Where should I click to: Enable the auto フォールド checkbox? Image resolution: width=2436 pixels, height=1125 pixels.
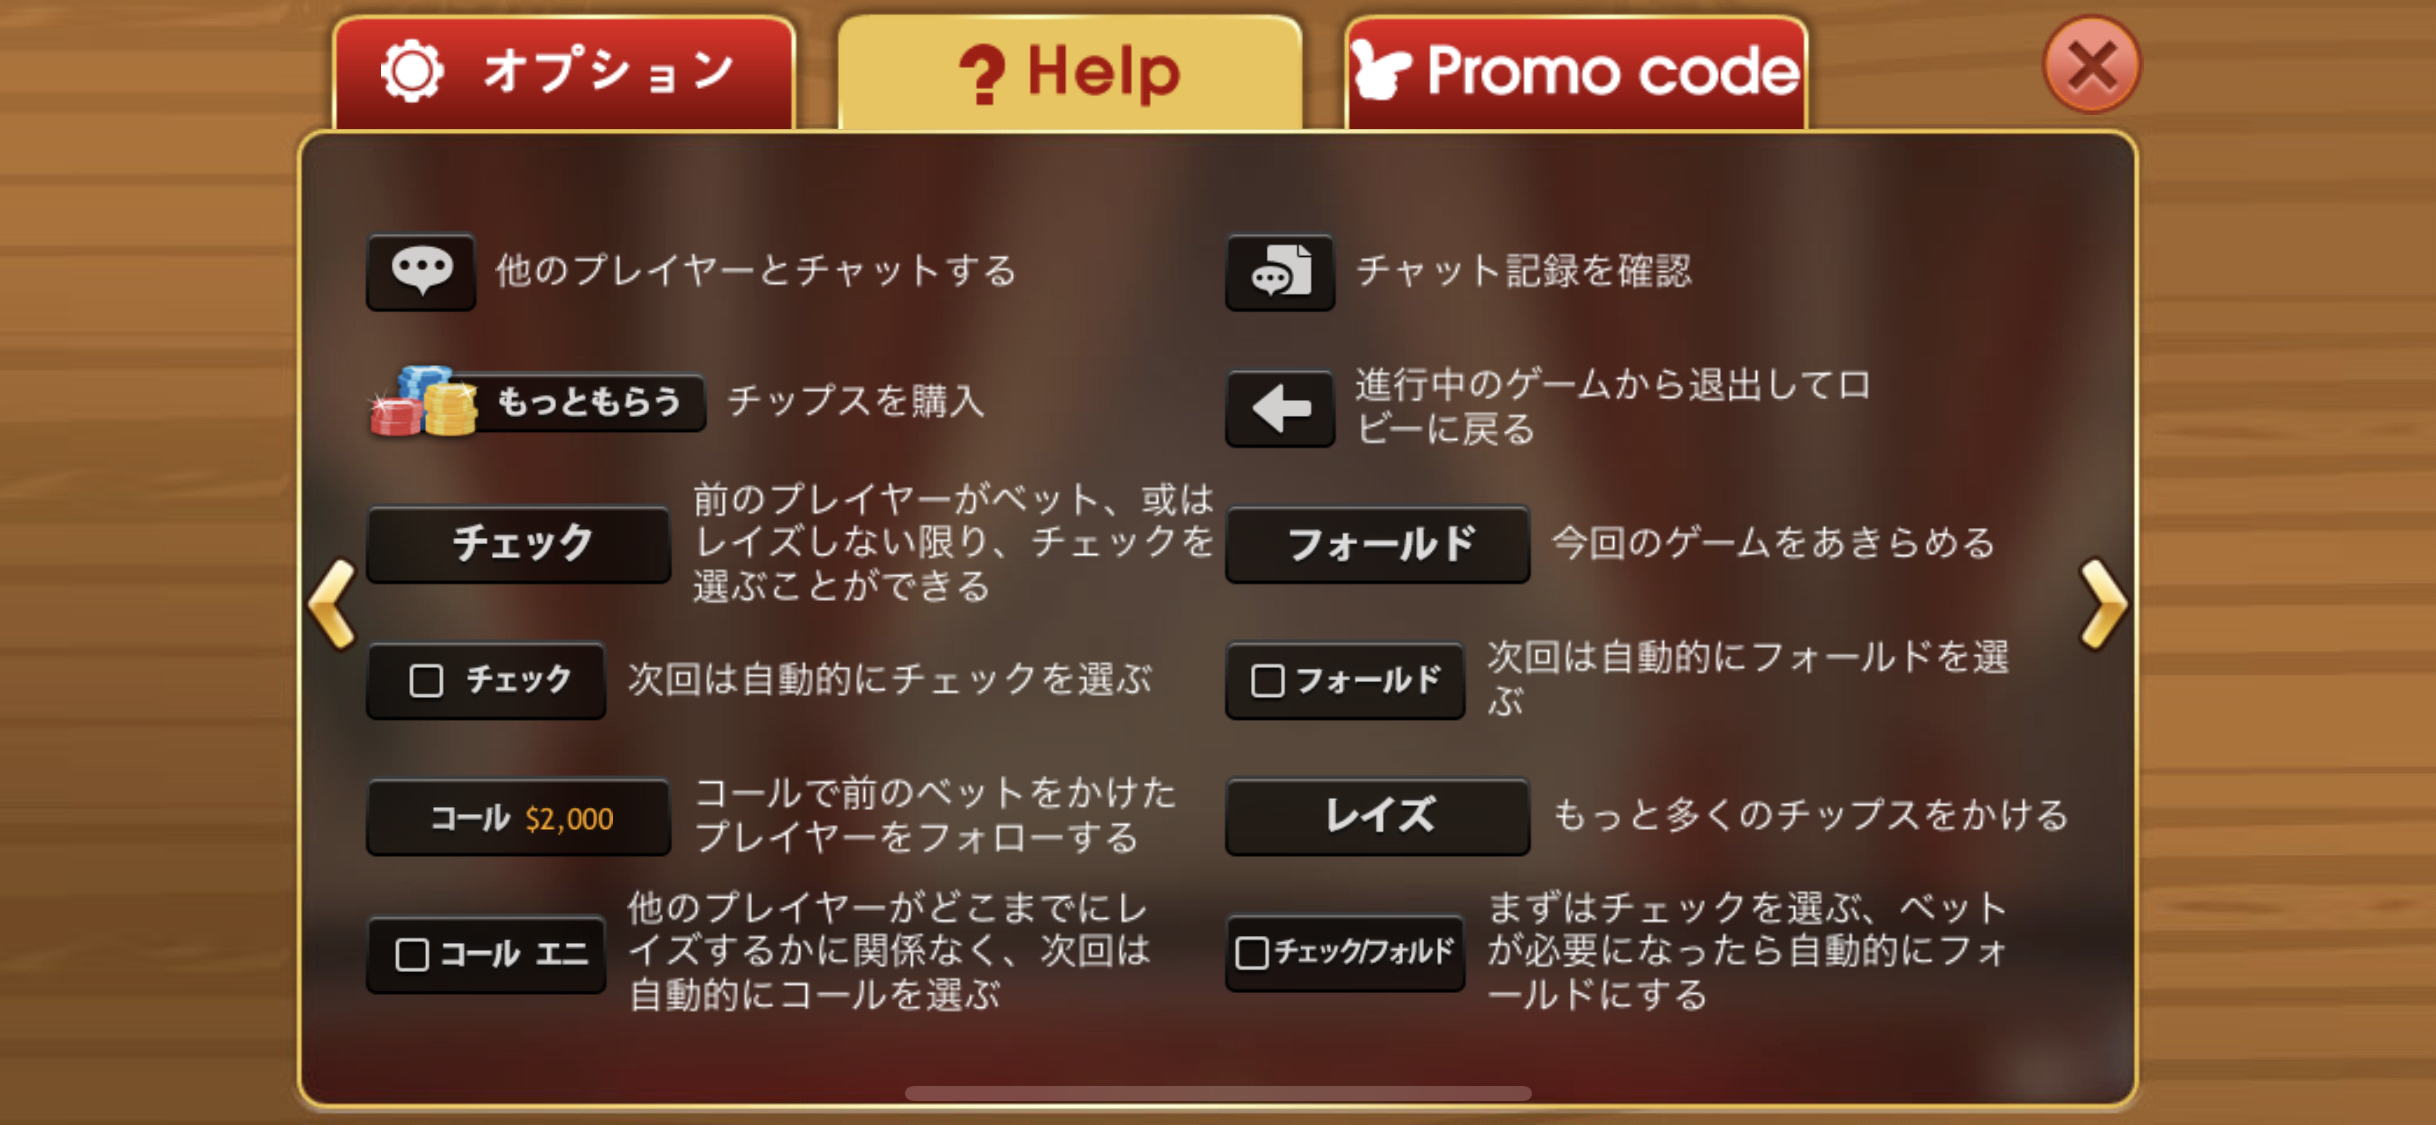pyautogui.click(x=1267, y=681)
